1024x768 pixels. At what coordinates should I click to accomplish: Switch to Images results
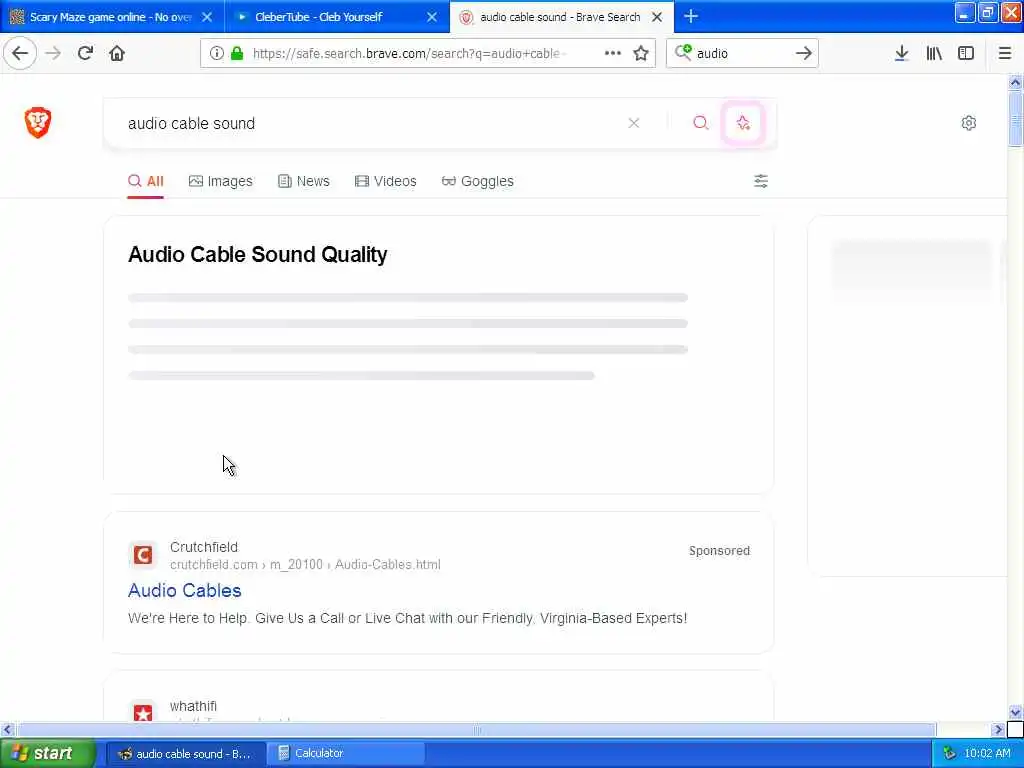coord(221,181)
